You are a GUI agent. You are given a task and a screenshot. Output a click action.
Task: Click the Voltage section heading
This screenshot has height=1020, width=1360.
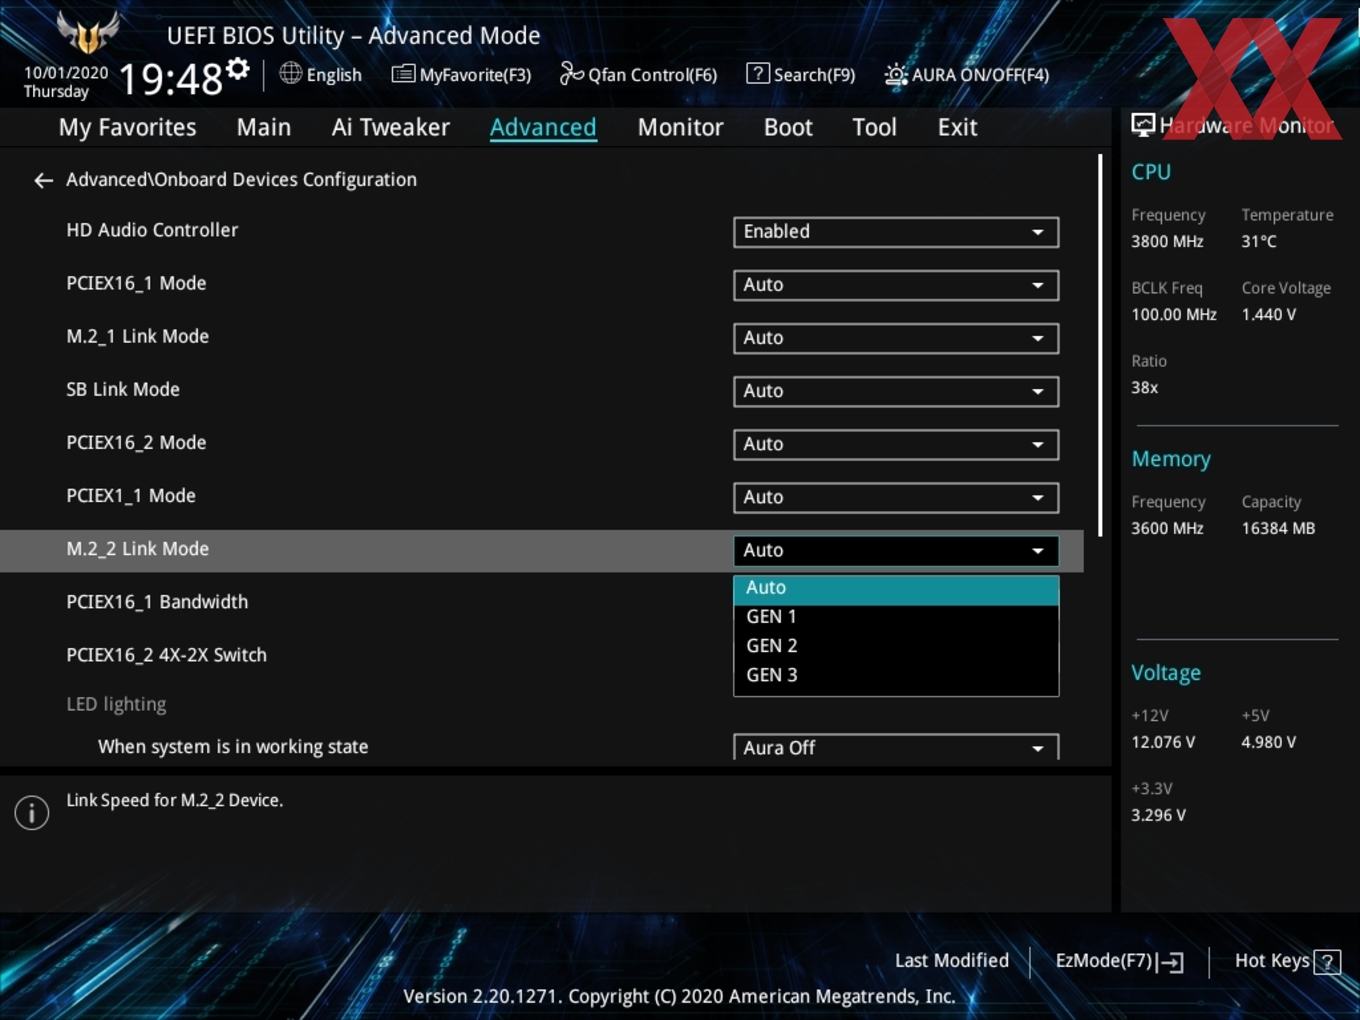click(1166, 673)
